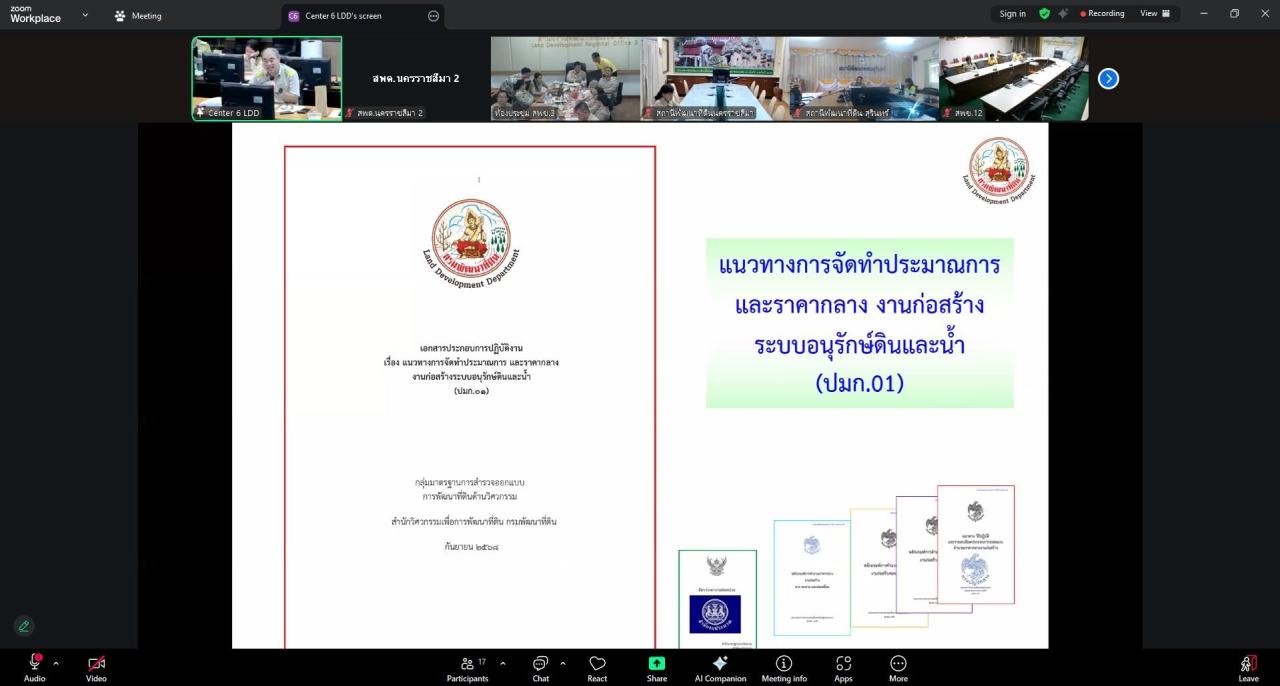Click the AI sparkle icon beside the shield
Viewport: 1280px width, 686px height.
1063,14
